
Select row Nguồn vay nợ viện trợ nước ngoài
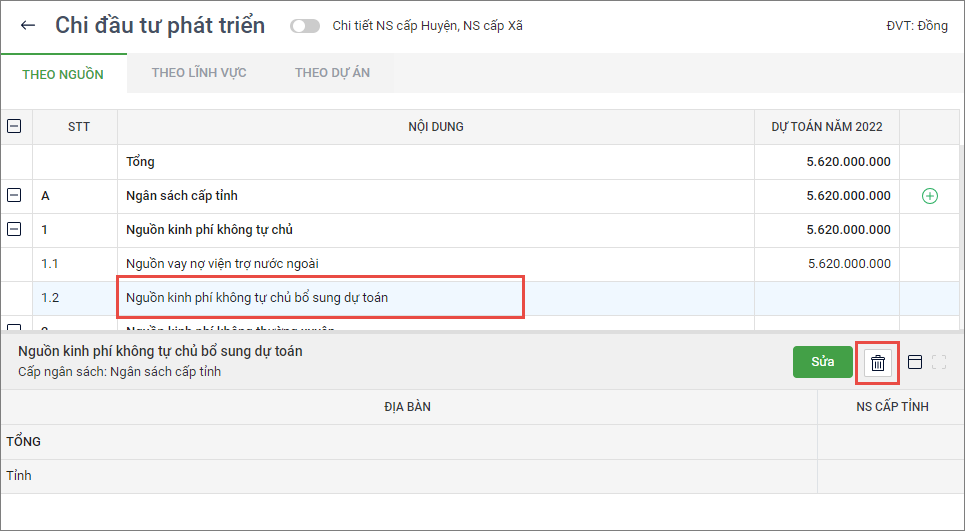[222, 264]
